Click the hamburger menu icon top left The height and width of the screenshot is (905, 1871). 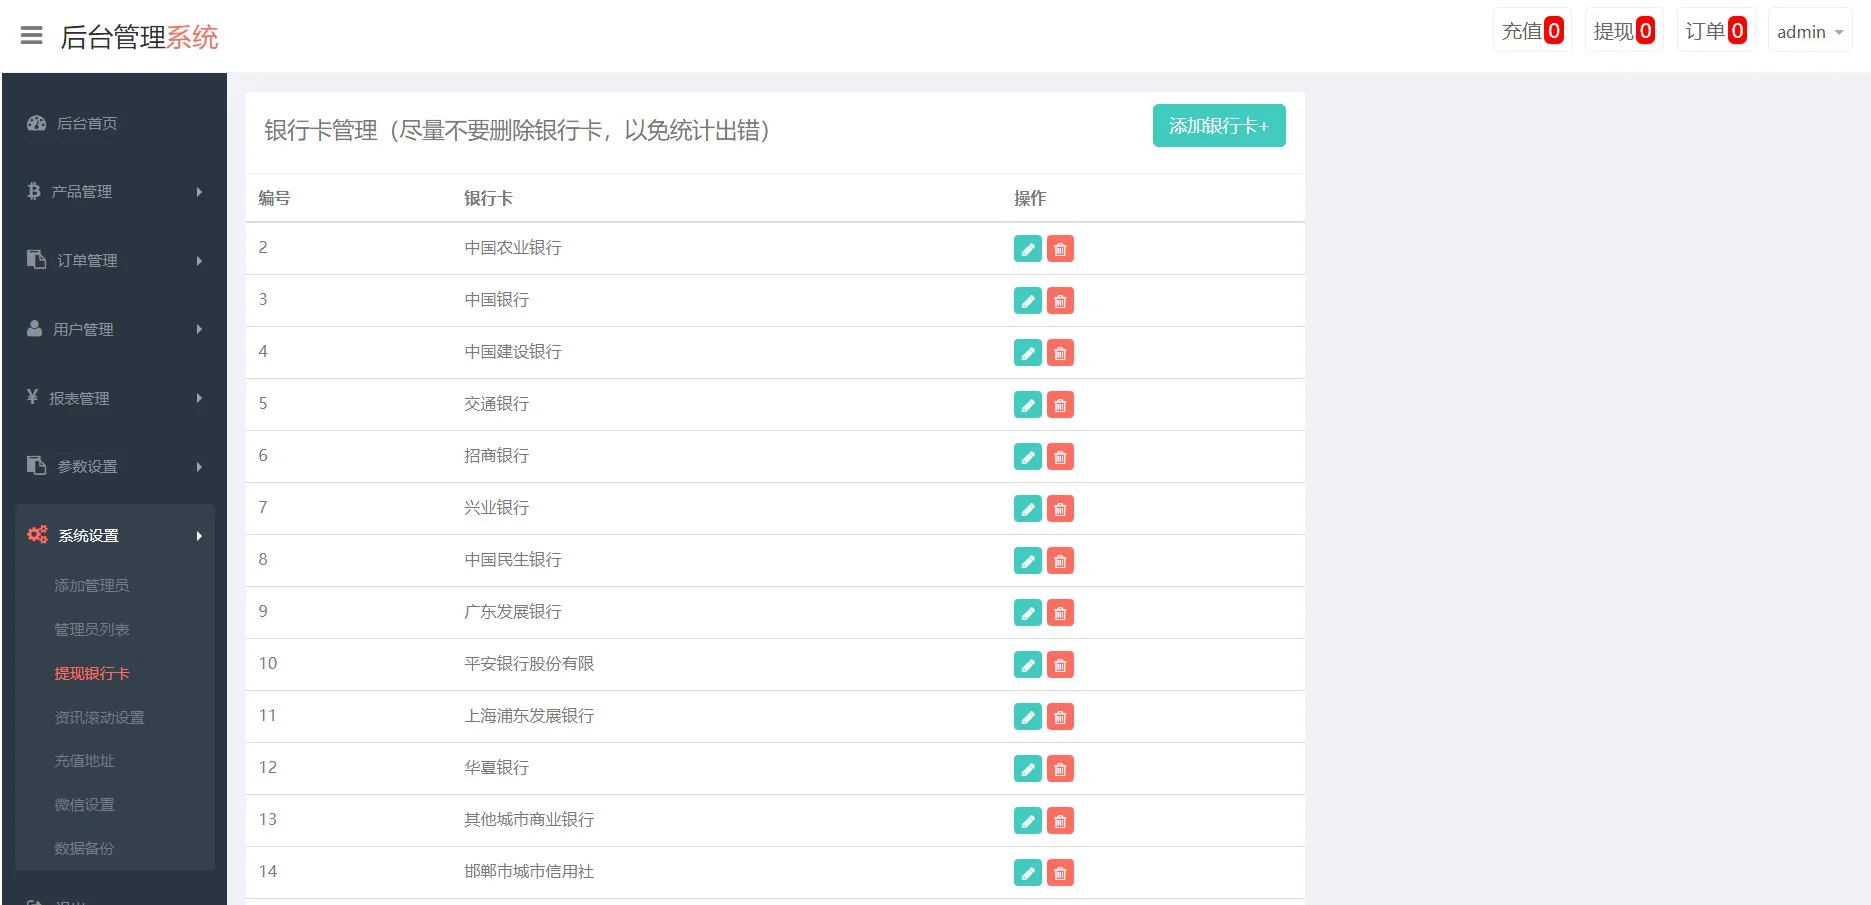pyautogui.click(x=31, y=34)
